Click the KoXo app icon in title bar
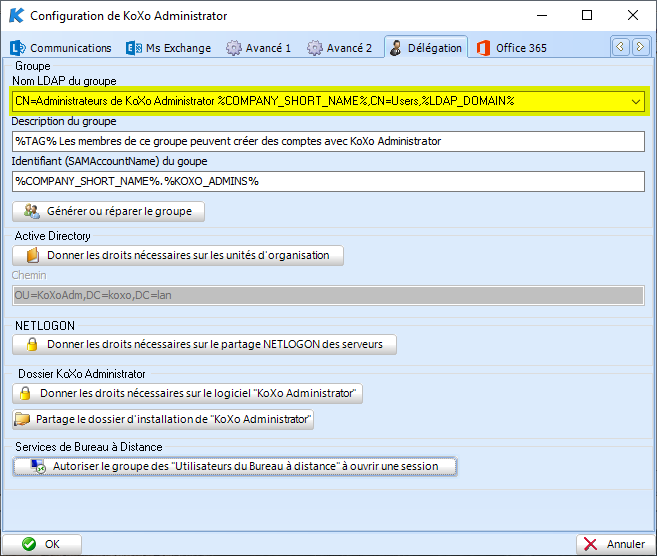 tap(16, 16)
